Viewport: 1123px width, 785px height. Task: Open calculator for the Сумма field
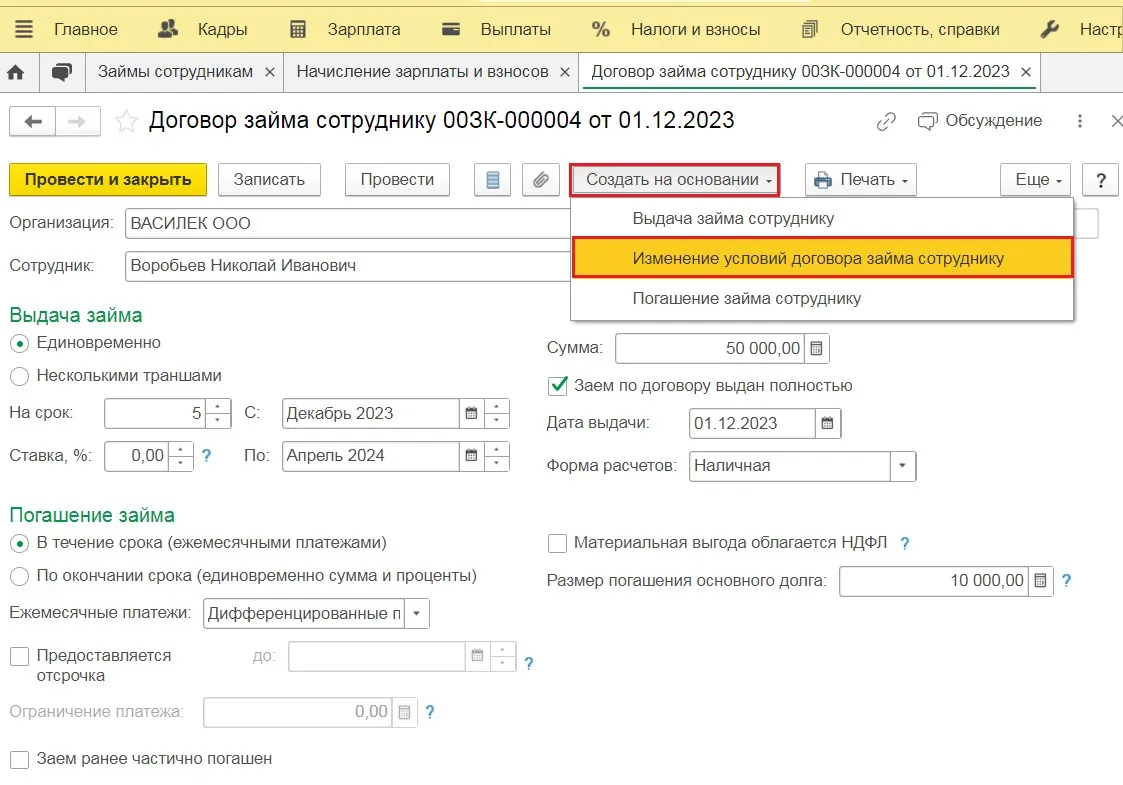click(x=817, y=349)
